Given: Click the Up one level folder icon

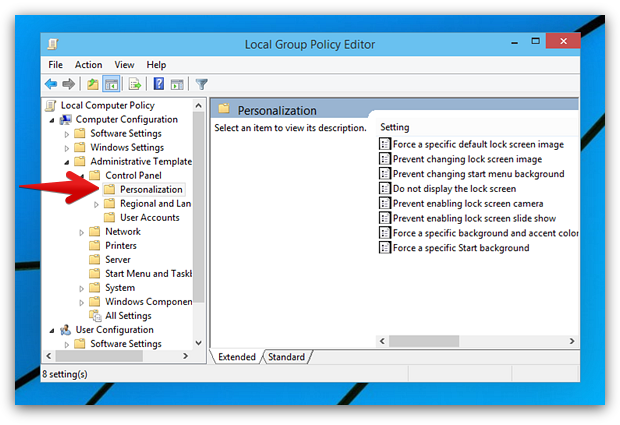Looking at the screenshot, I should pos(92,84).
